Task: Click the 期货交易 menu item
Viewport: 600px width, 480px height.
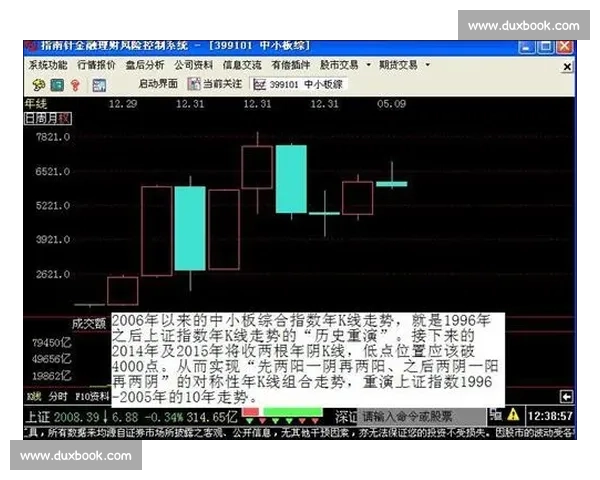Action: point(398,65)
